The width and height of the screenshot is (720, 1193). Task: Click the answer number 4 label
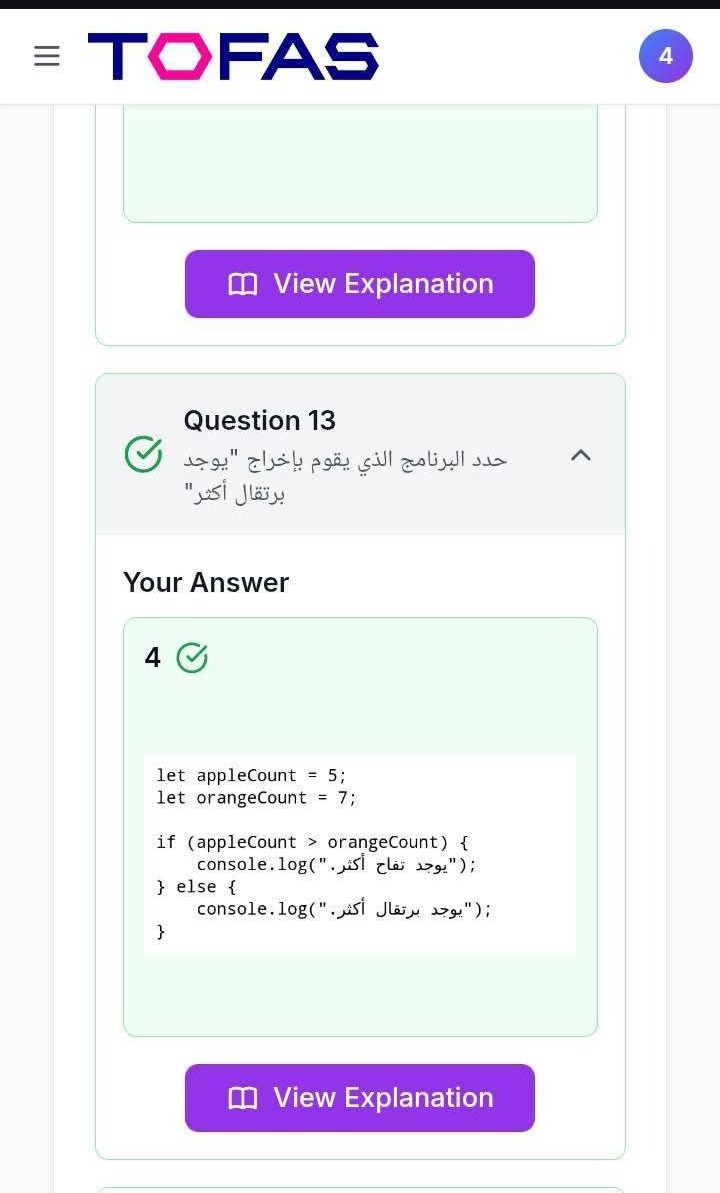(x=152, y=657)
